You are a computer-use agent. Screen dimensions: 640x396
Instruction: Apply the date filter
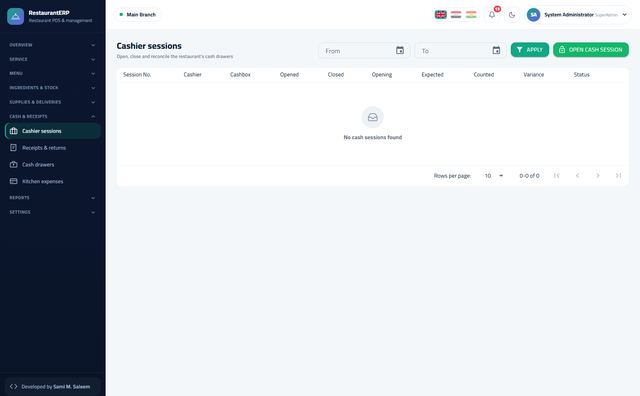[x=530, y=50]
